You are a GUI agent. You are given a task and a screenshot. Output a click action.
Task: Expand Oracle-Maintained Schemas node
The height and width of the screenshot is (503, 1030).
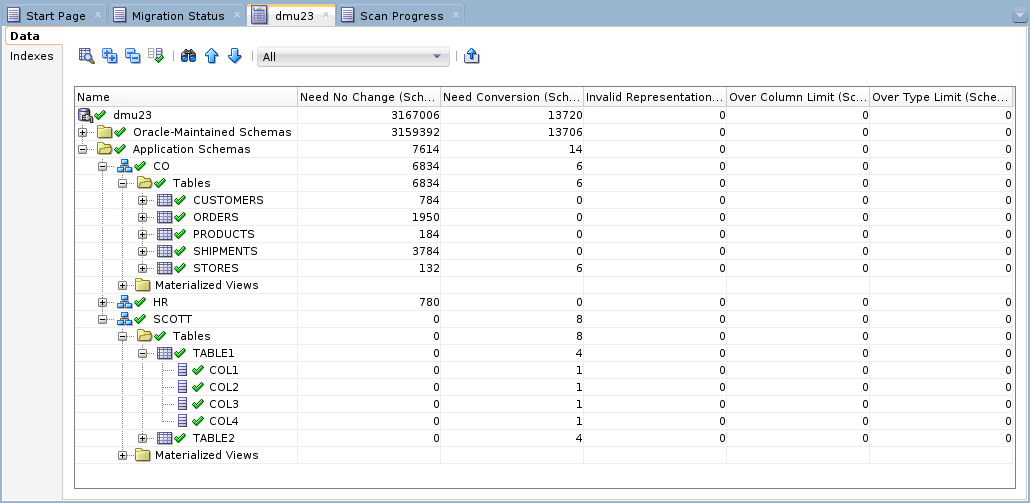(82, 132)
